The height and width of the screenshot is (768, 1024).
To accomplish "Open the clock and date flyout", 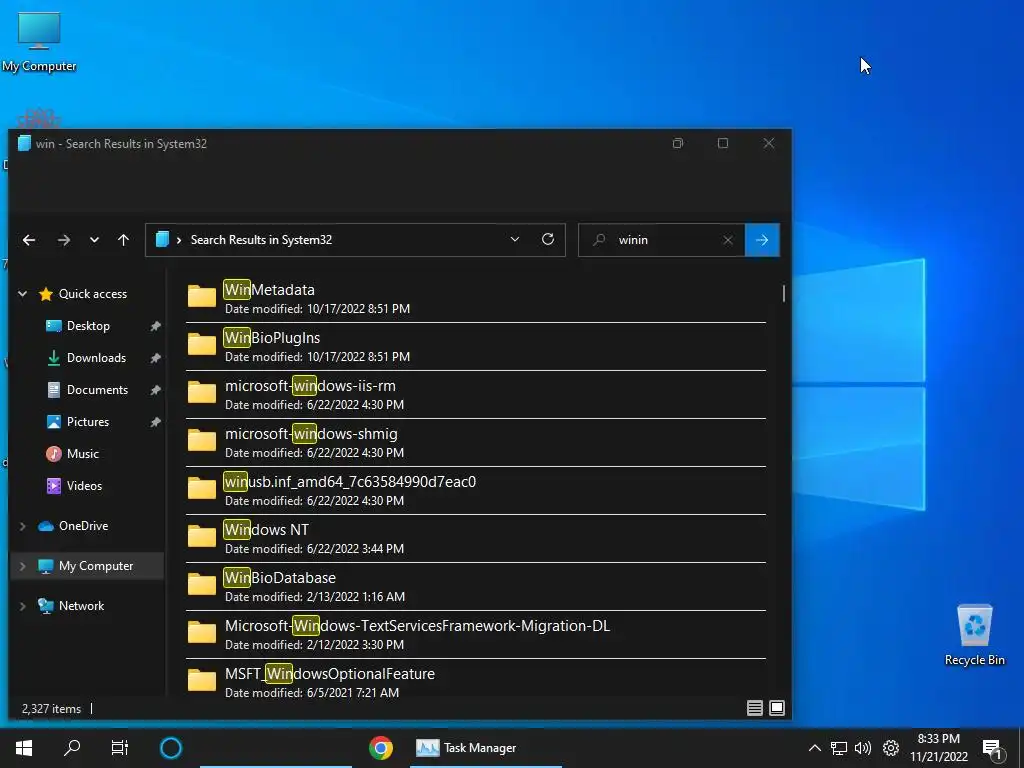I will click(x=939, y=748).
